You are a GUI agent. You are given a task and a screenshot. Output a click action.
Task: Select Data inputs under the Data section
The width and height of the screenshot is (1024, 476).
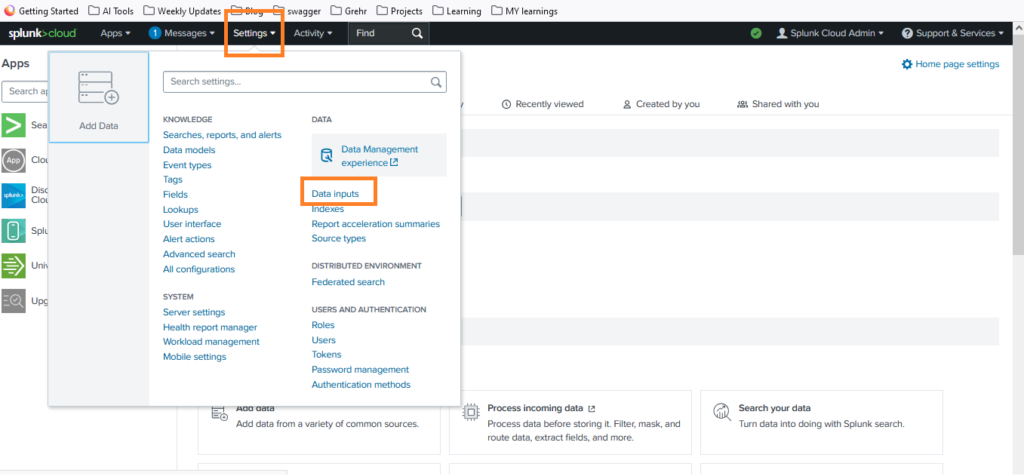click(x=335, y=194)
